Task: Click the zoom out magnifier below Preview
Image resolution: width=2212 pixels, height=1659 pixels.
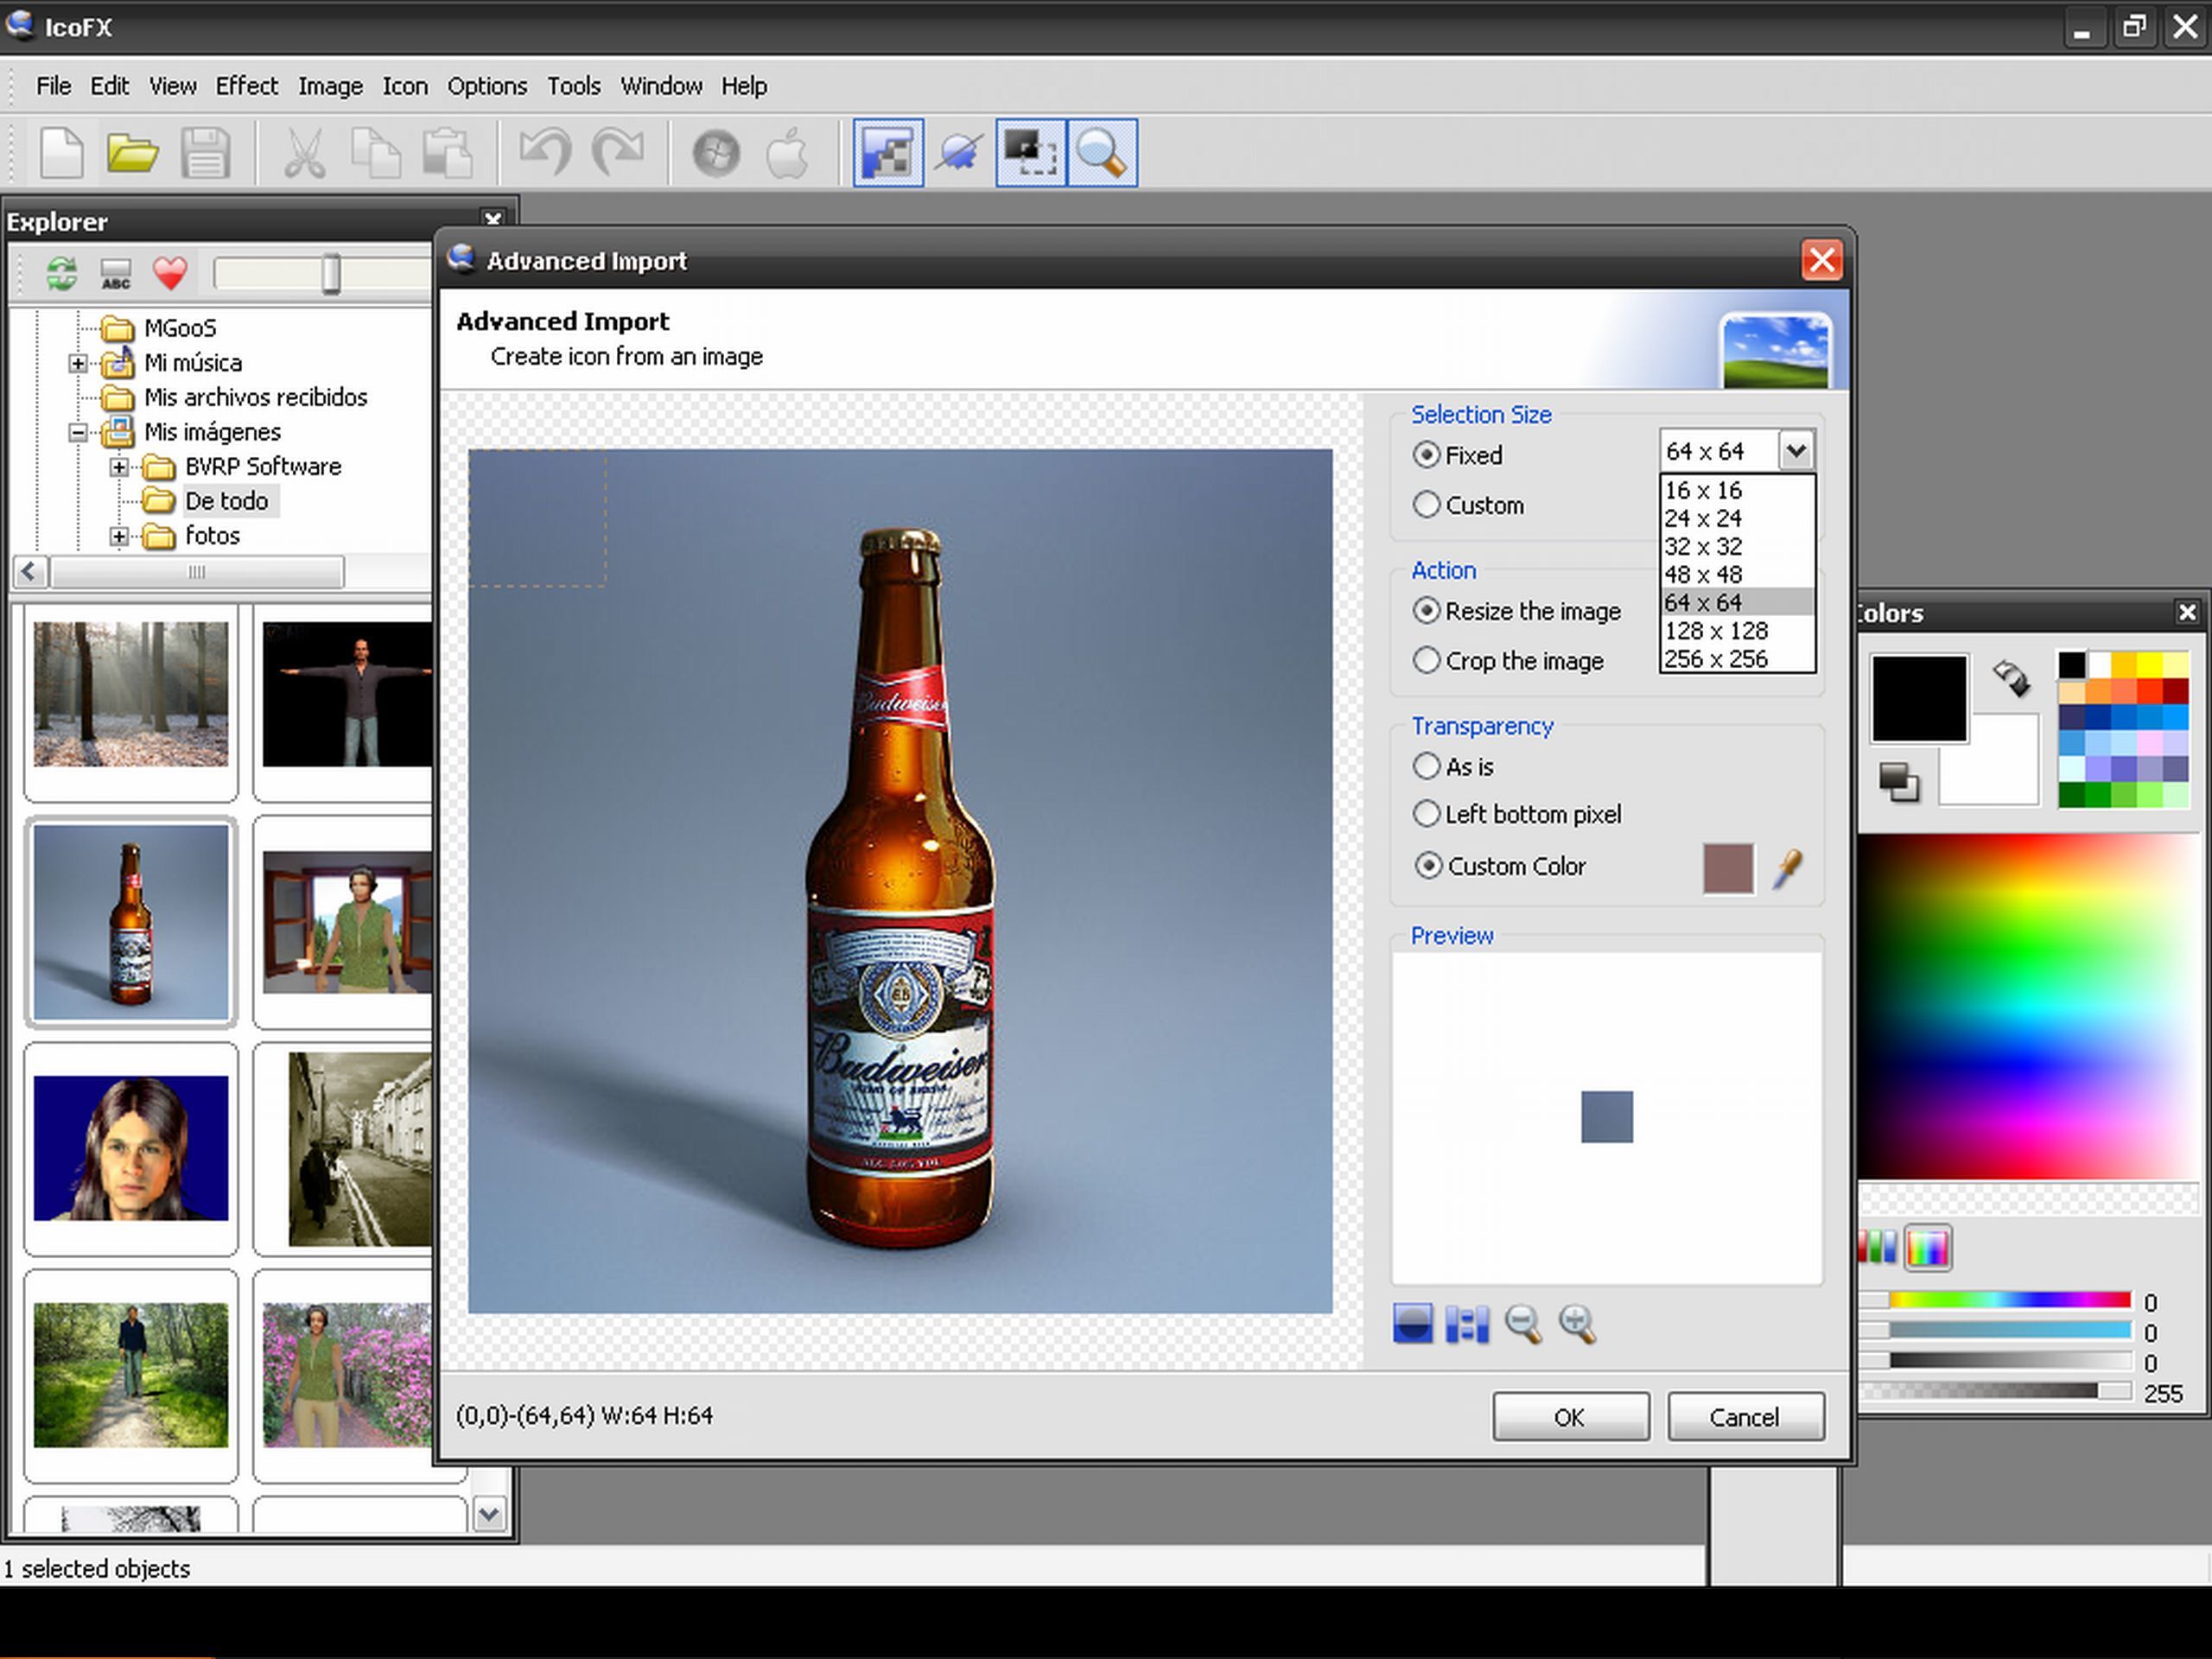Action: (x=1522, y=1324)
